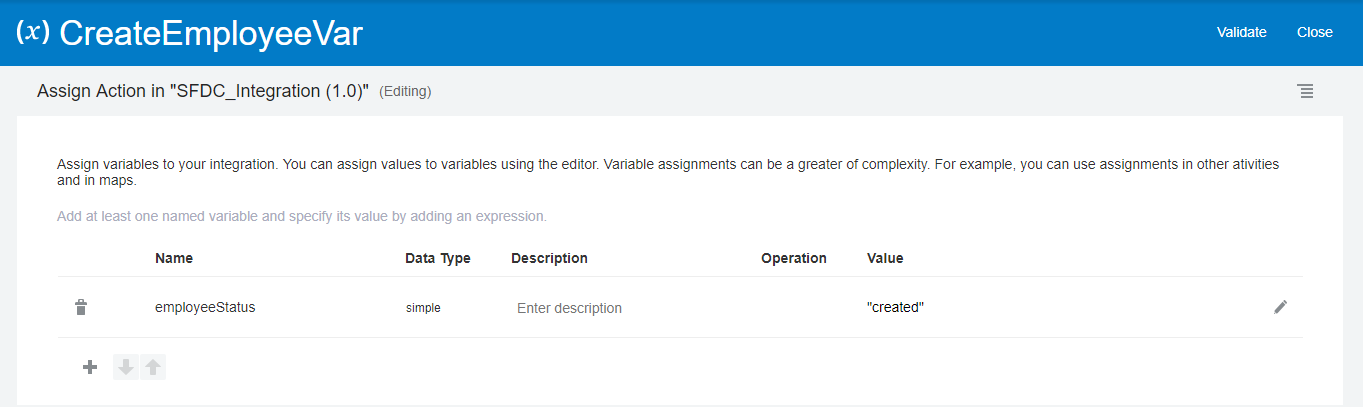Viewport: 1363px width, 407px height.
Task: Click the simple data type cell
Action: click(x=423, y=308)
